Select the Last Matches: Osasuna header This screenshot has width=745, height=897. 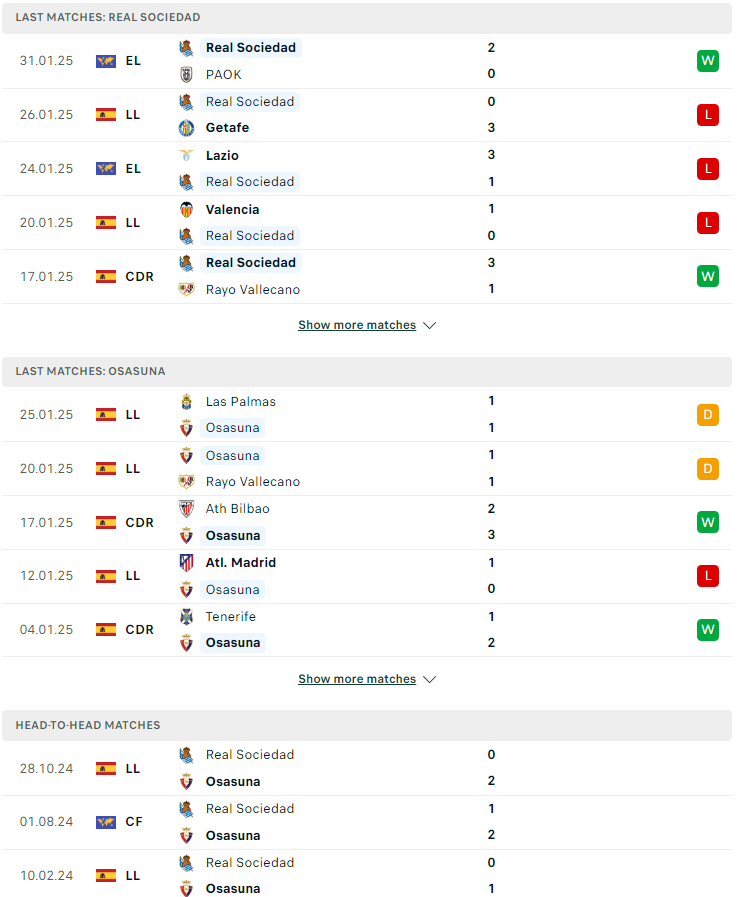[x=367, y=371]
